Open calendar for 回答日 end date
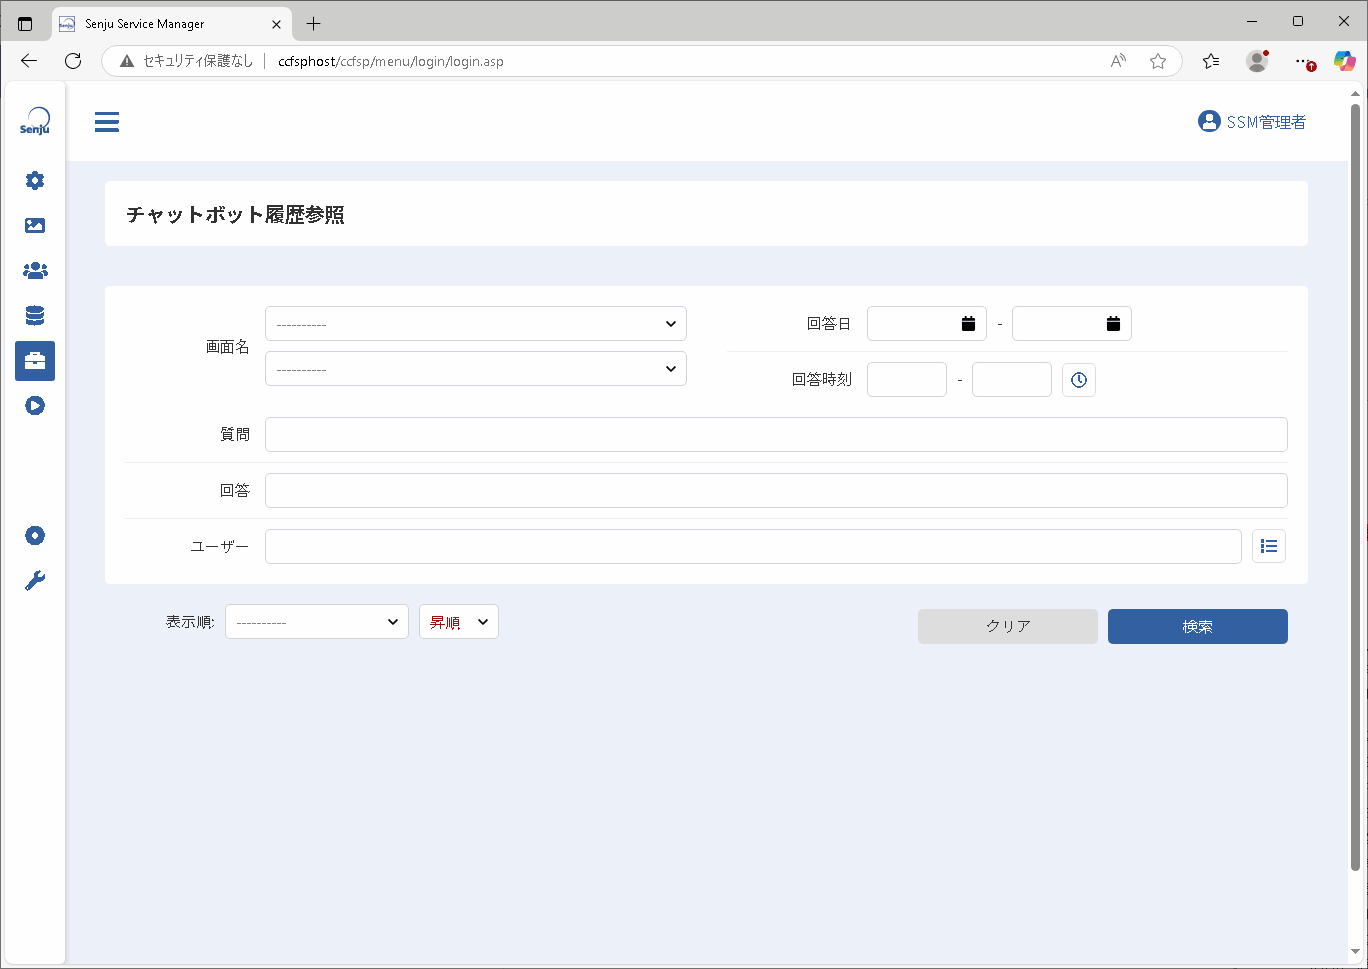Image resolution: width=1368 pixels, height=969 pixels. [x=1113, y=324]
